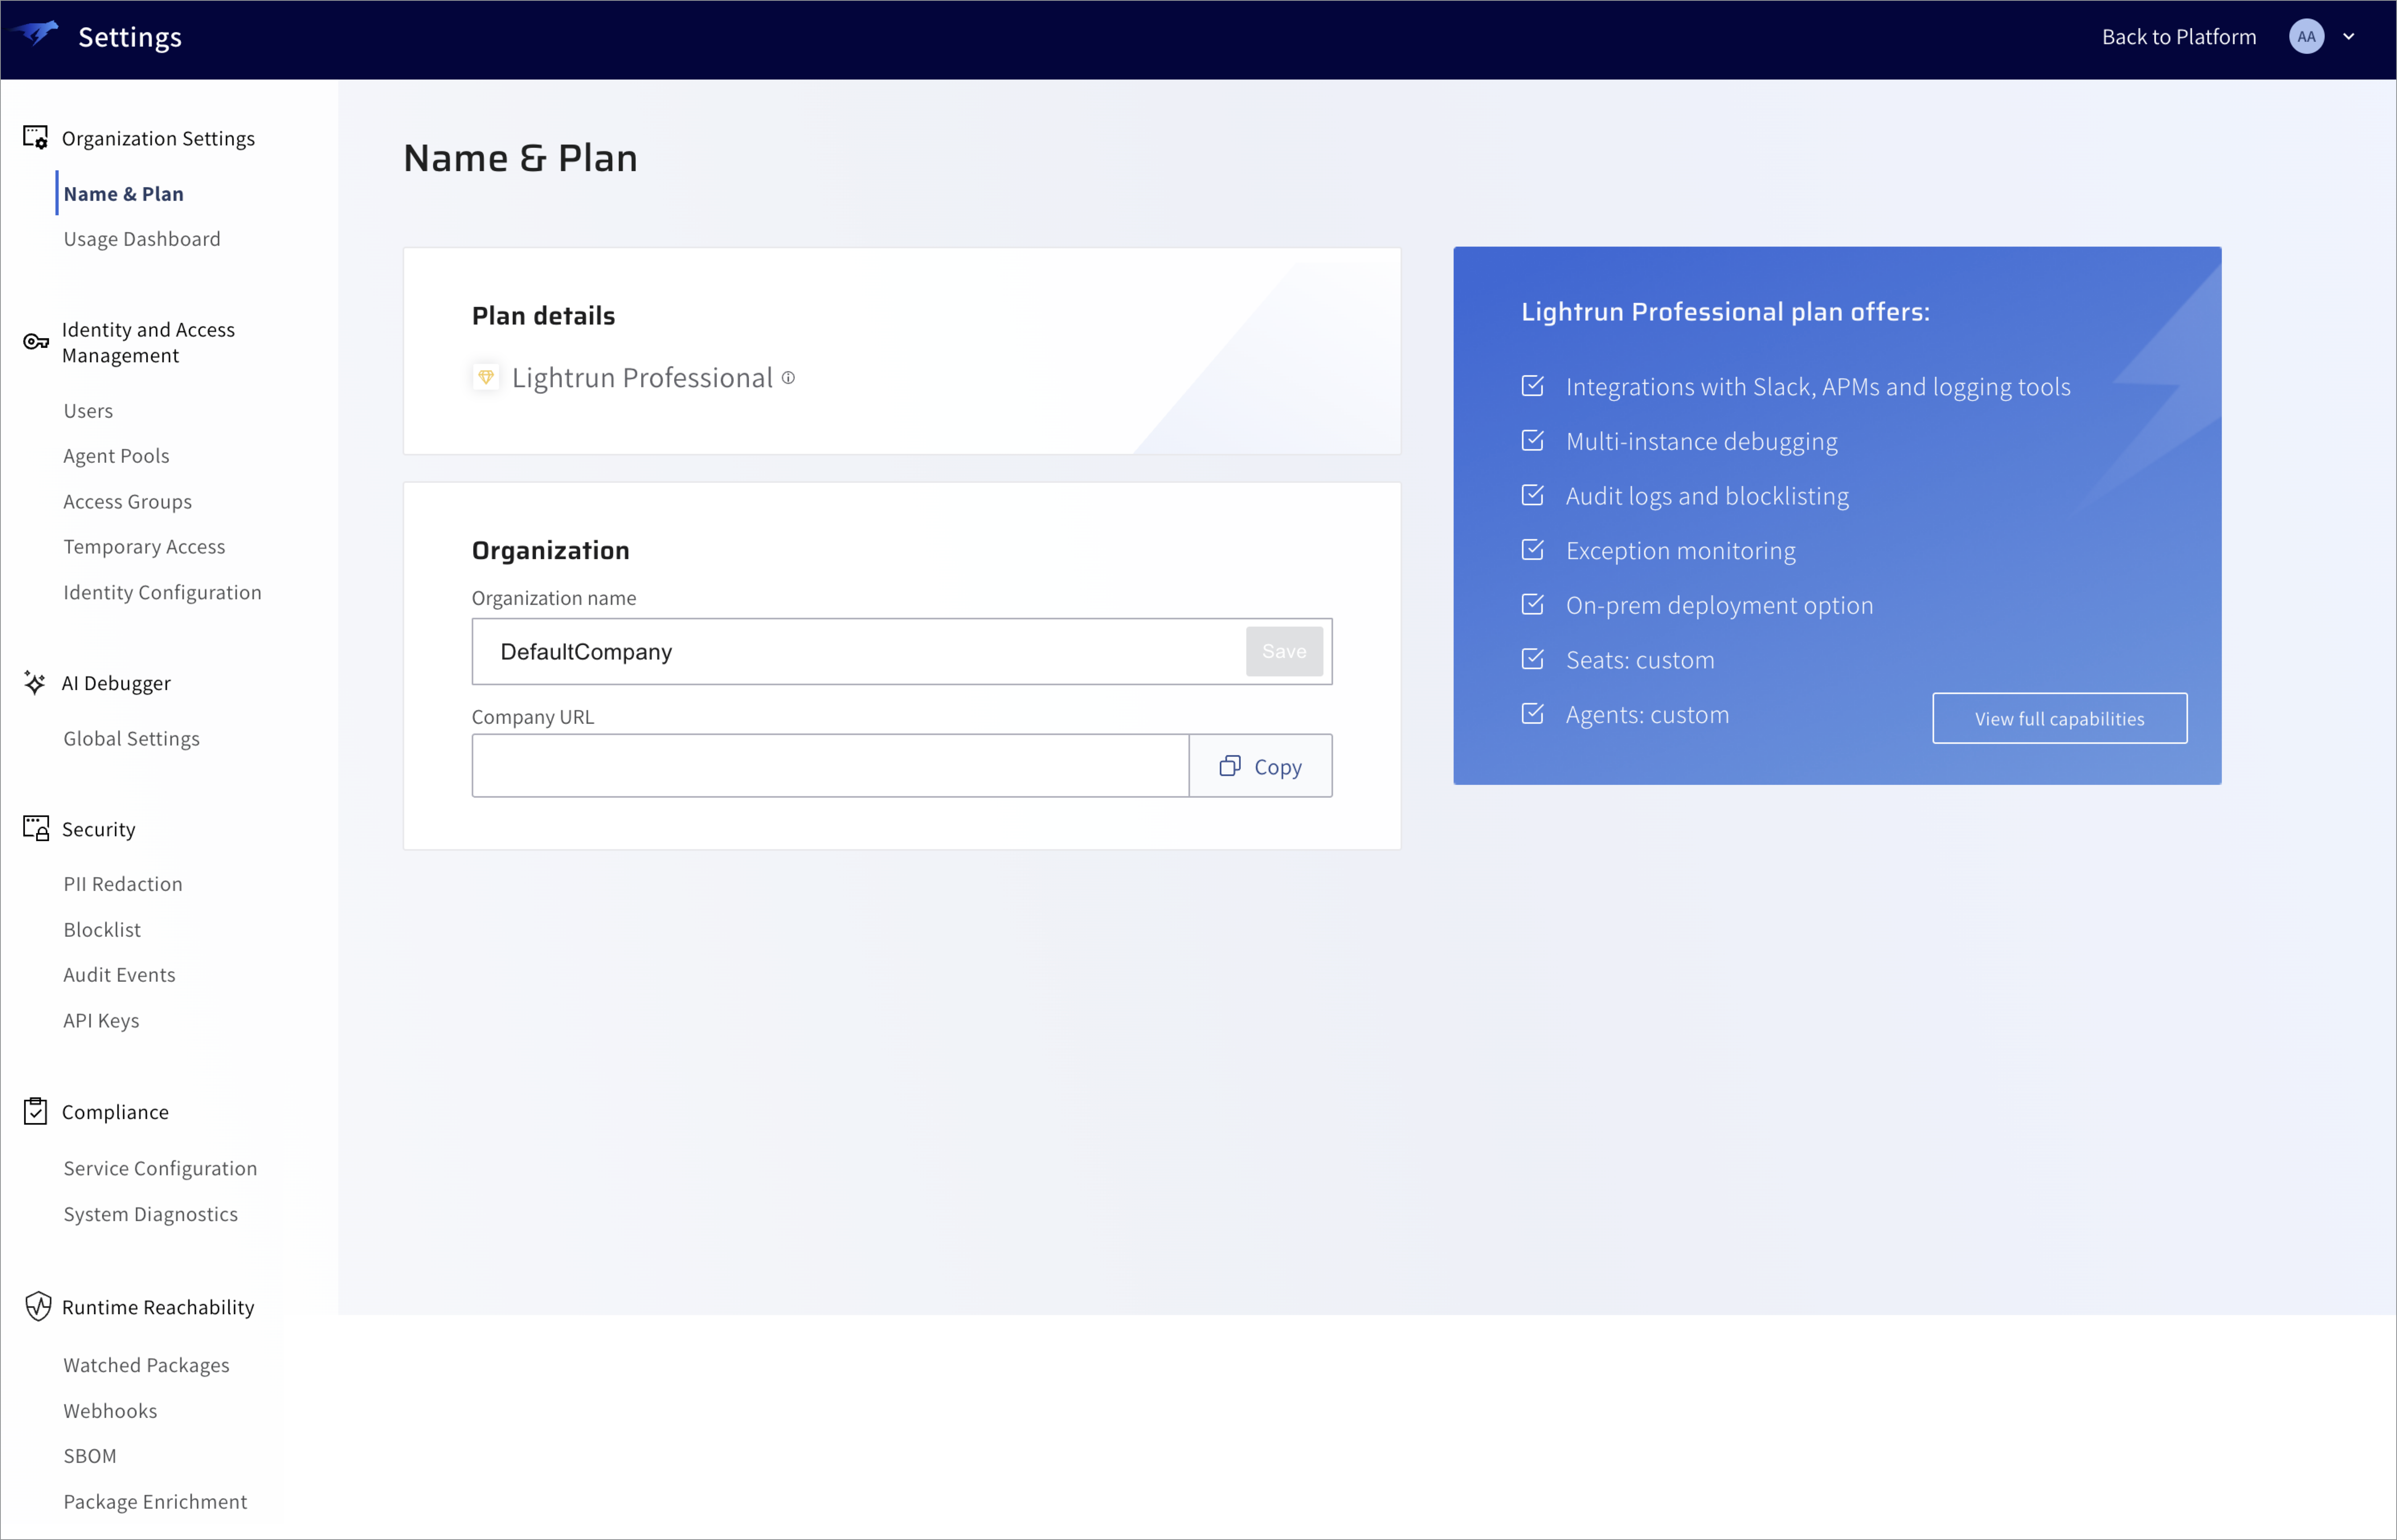Go to Audit Events page

pyautogui.click(x=119, y=975)
